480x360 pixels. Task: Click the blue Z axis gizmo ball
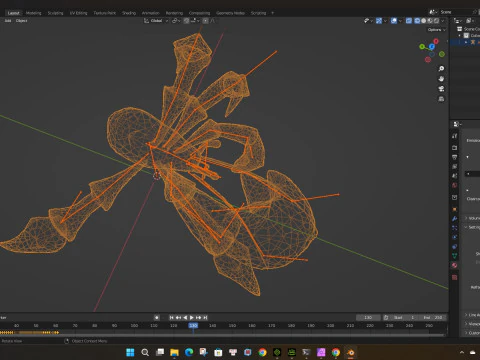tap(432, 47)
